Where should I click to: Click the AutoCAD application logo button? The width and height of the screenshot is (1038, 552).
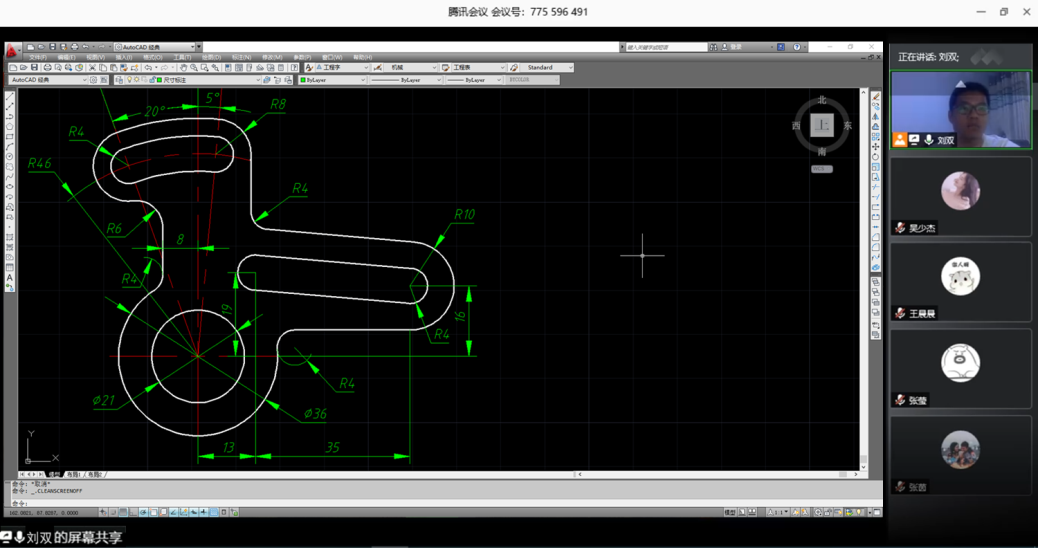[12, 50]
